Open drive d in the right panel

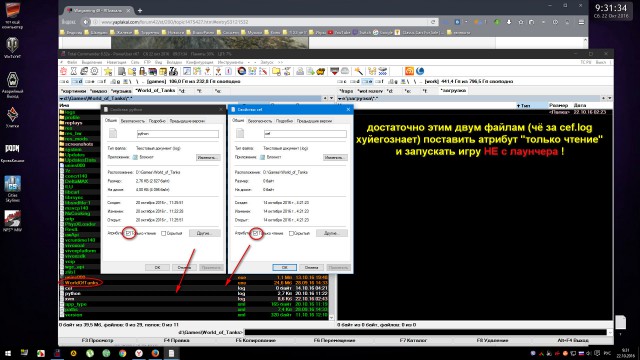(355, 82)
